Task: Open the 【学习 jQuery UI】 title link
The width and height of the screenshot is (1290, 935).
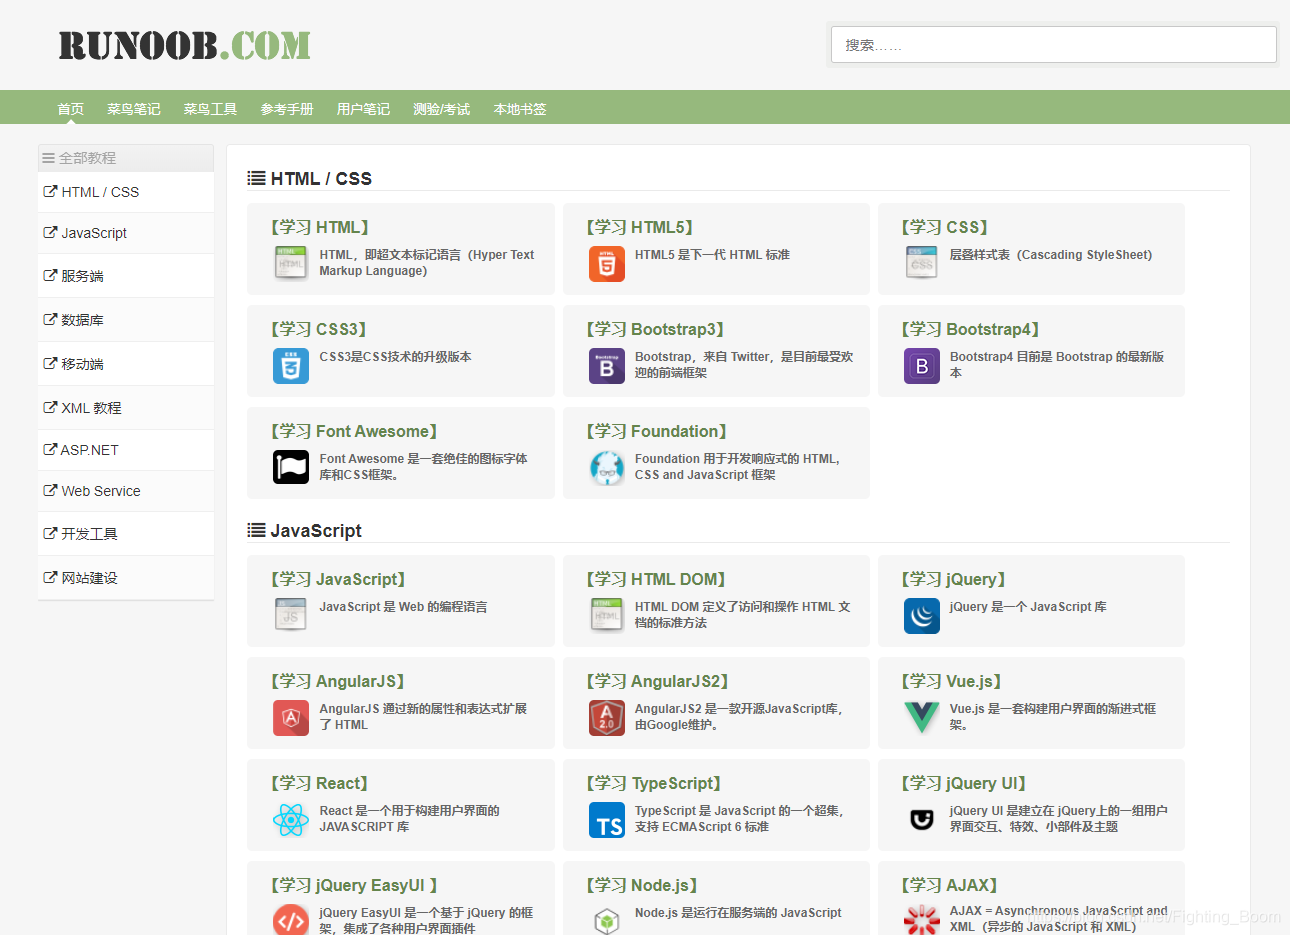Action: coord(965,783)
